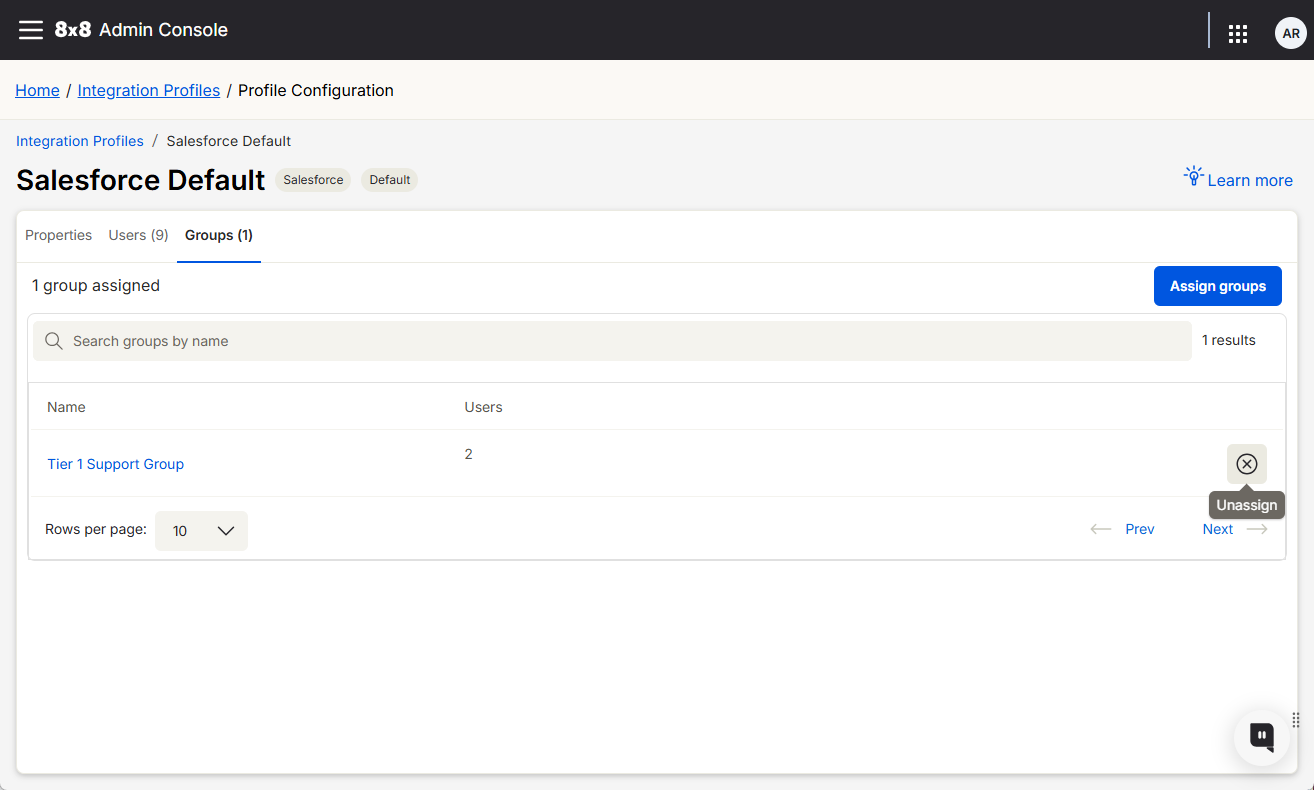Open Integration Profiles in top breadcrumb
1314x790 pixels.
(x=149, y=90)
